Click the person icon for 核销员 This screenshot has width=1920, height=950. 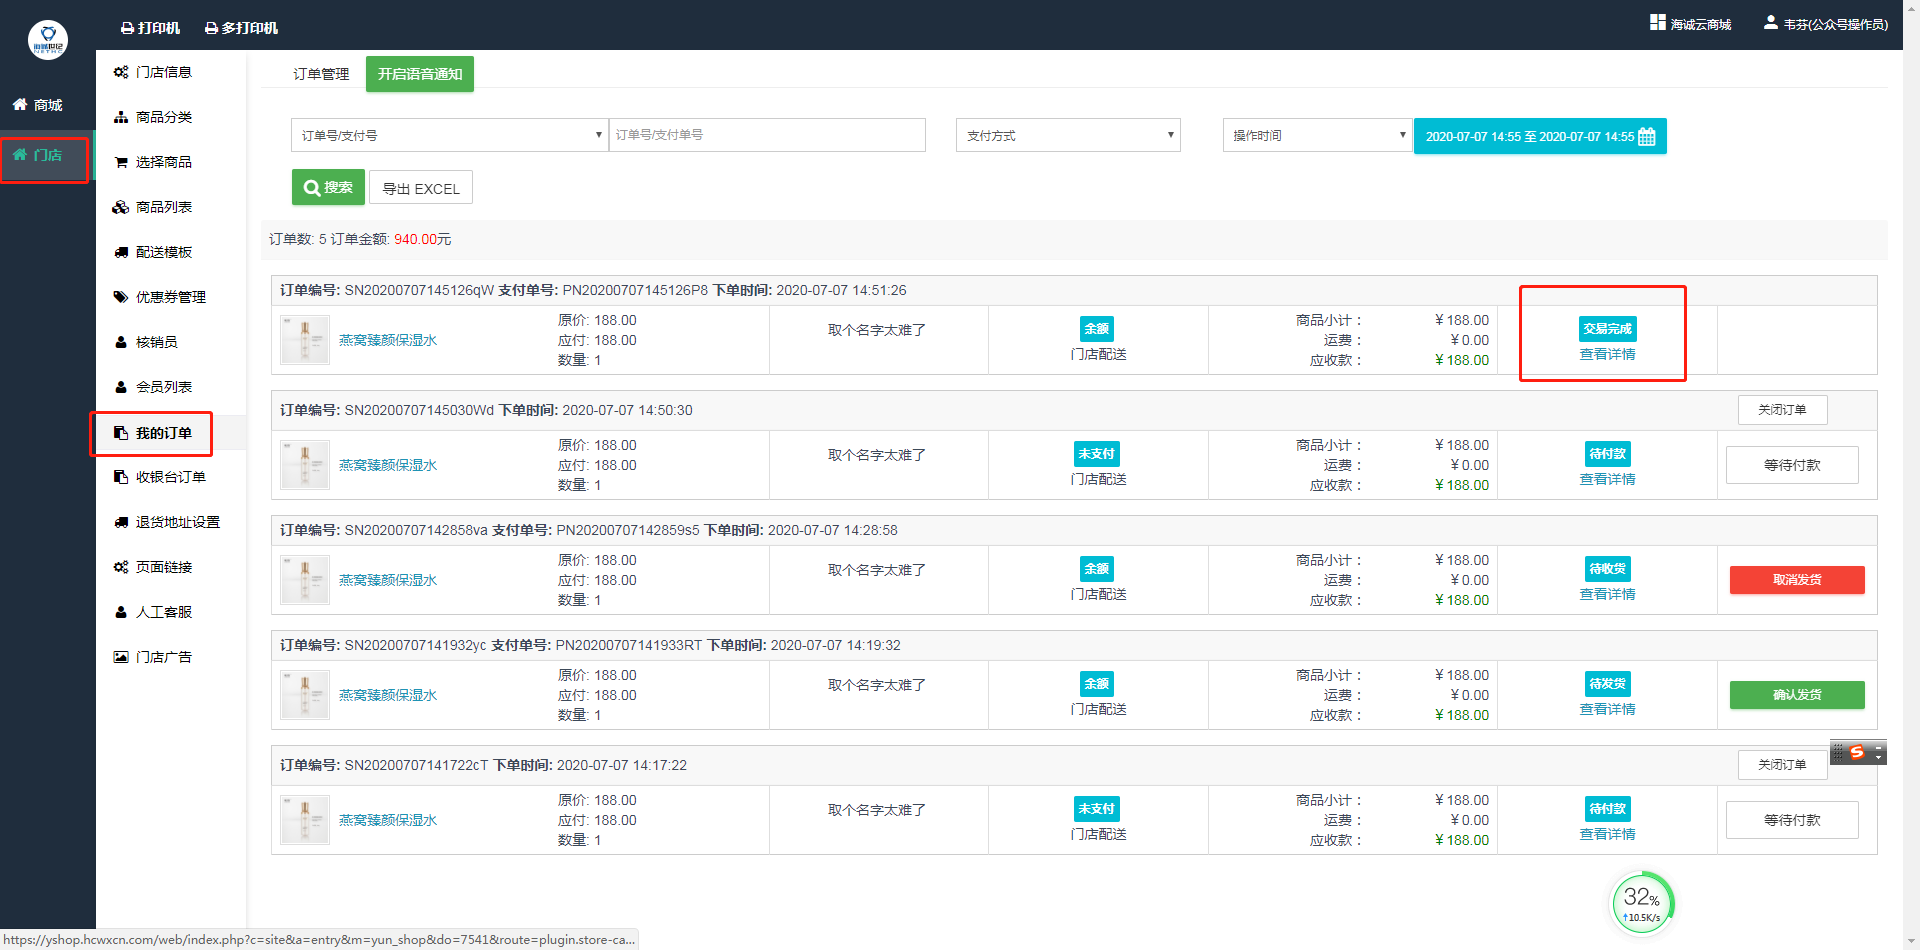click(x=121, y=342)
